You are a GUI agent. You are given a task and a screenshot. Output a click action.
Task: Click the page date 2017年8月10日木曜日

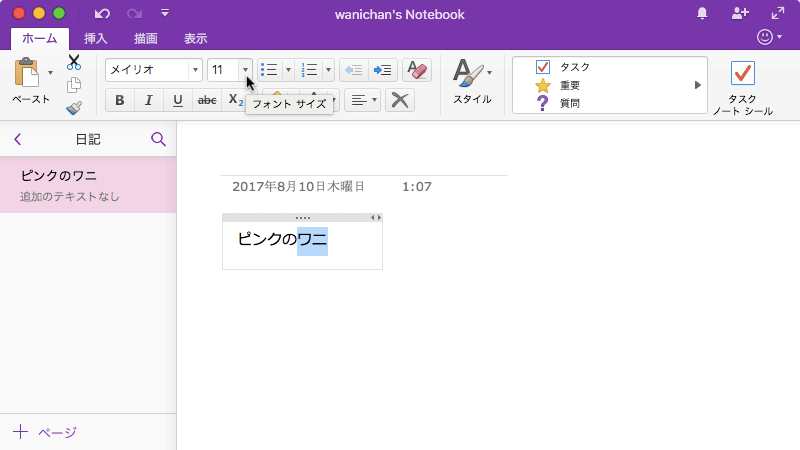[x=298, y=186]
